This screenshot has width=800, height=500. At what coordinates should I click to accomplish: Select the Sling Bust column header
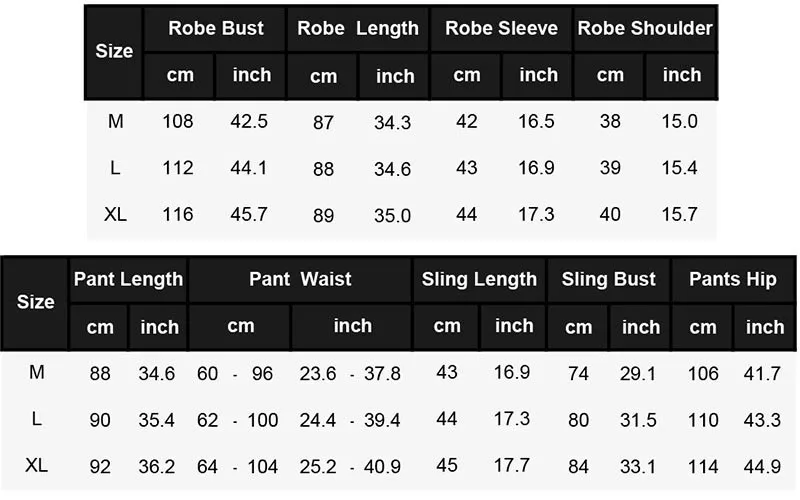pos(608,279)
